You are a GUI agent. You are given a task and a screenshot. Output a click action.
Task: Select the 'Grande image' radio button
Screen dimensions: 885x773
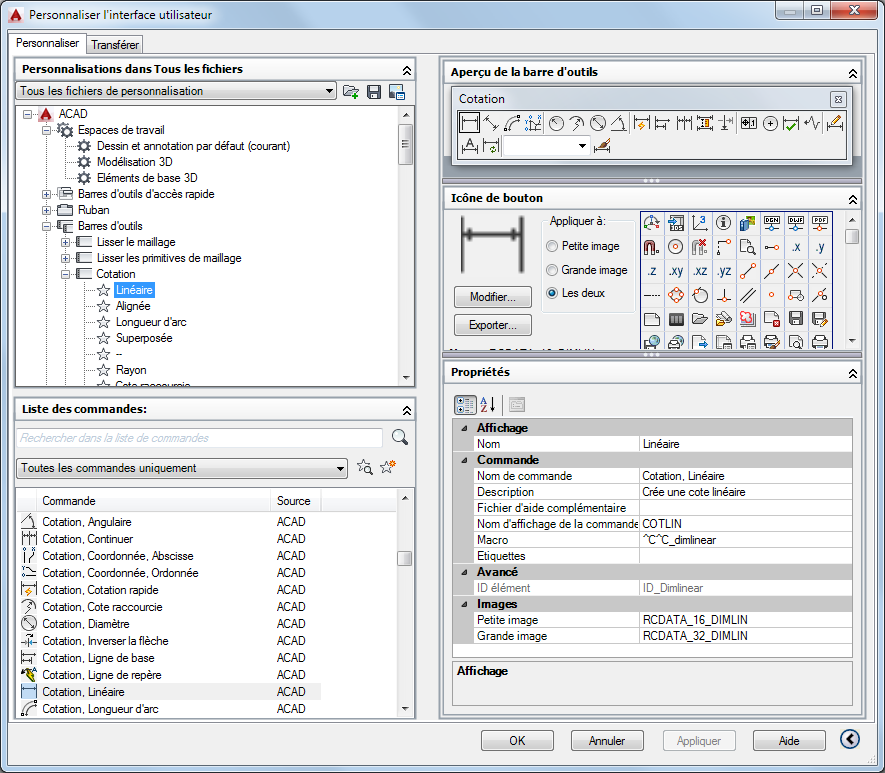pyautogui.click(x=552, y=270)
